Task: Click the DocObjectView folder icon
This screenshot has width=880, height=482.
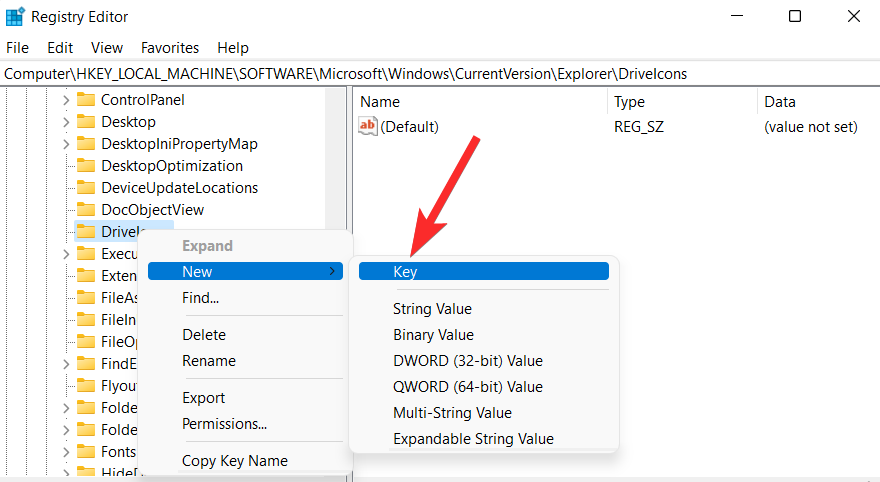Action: (x=85, y=210)
